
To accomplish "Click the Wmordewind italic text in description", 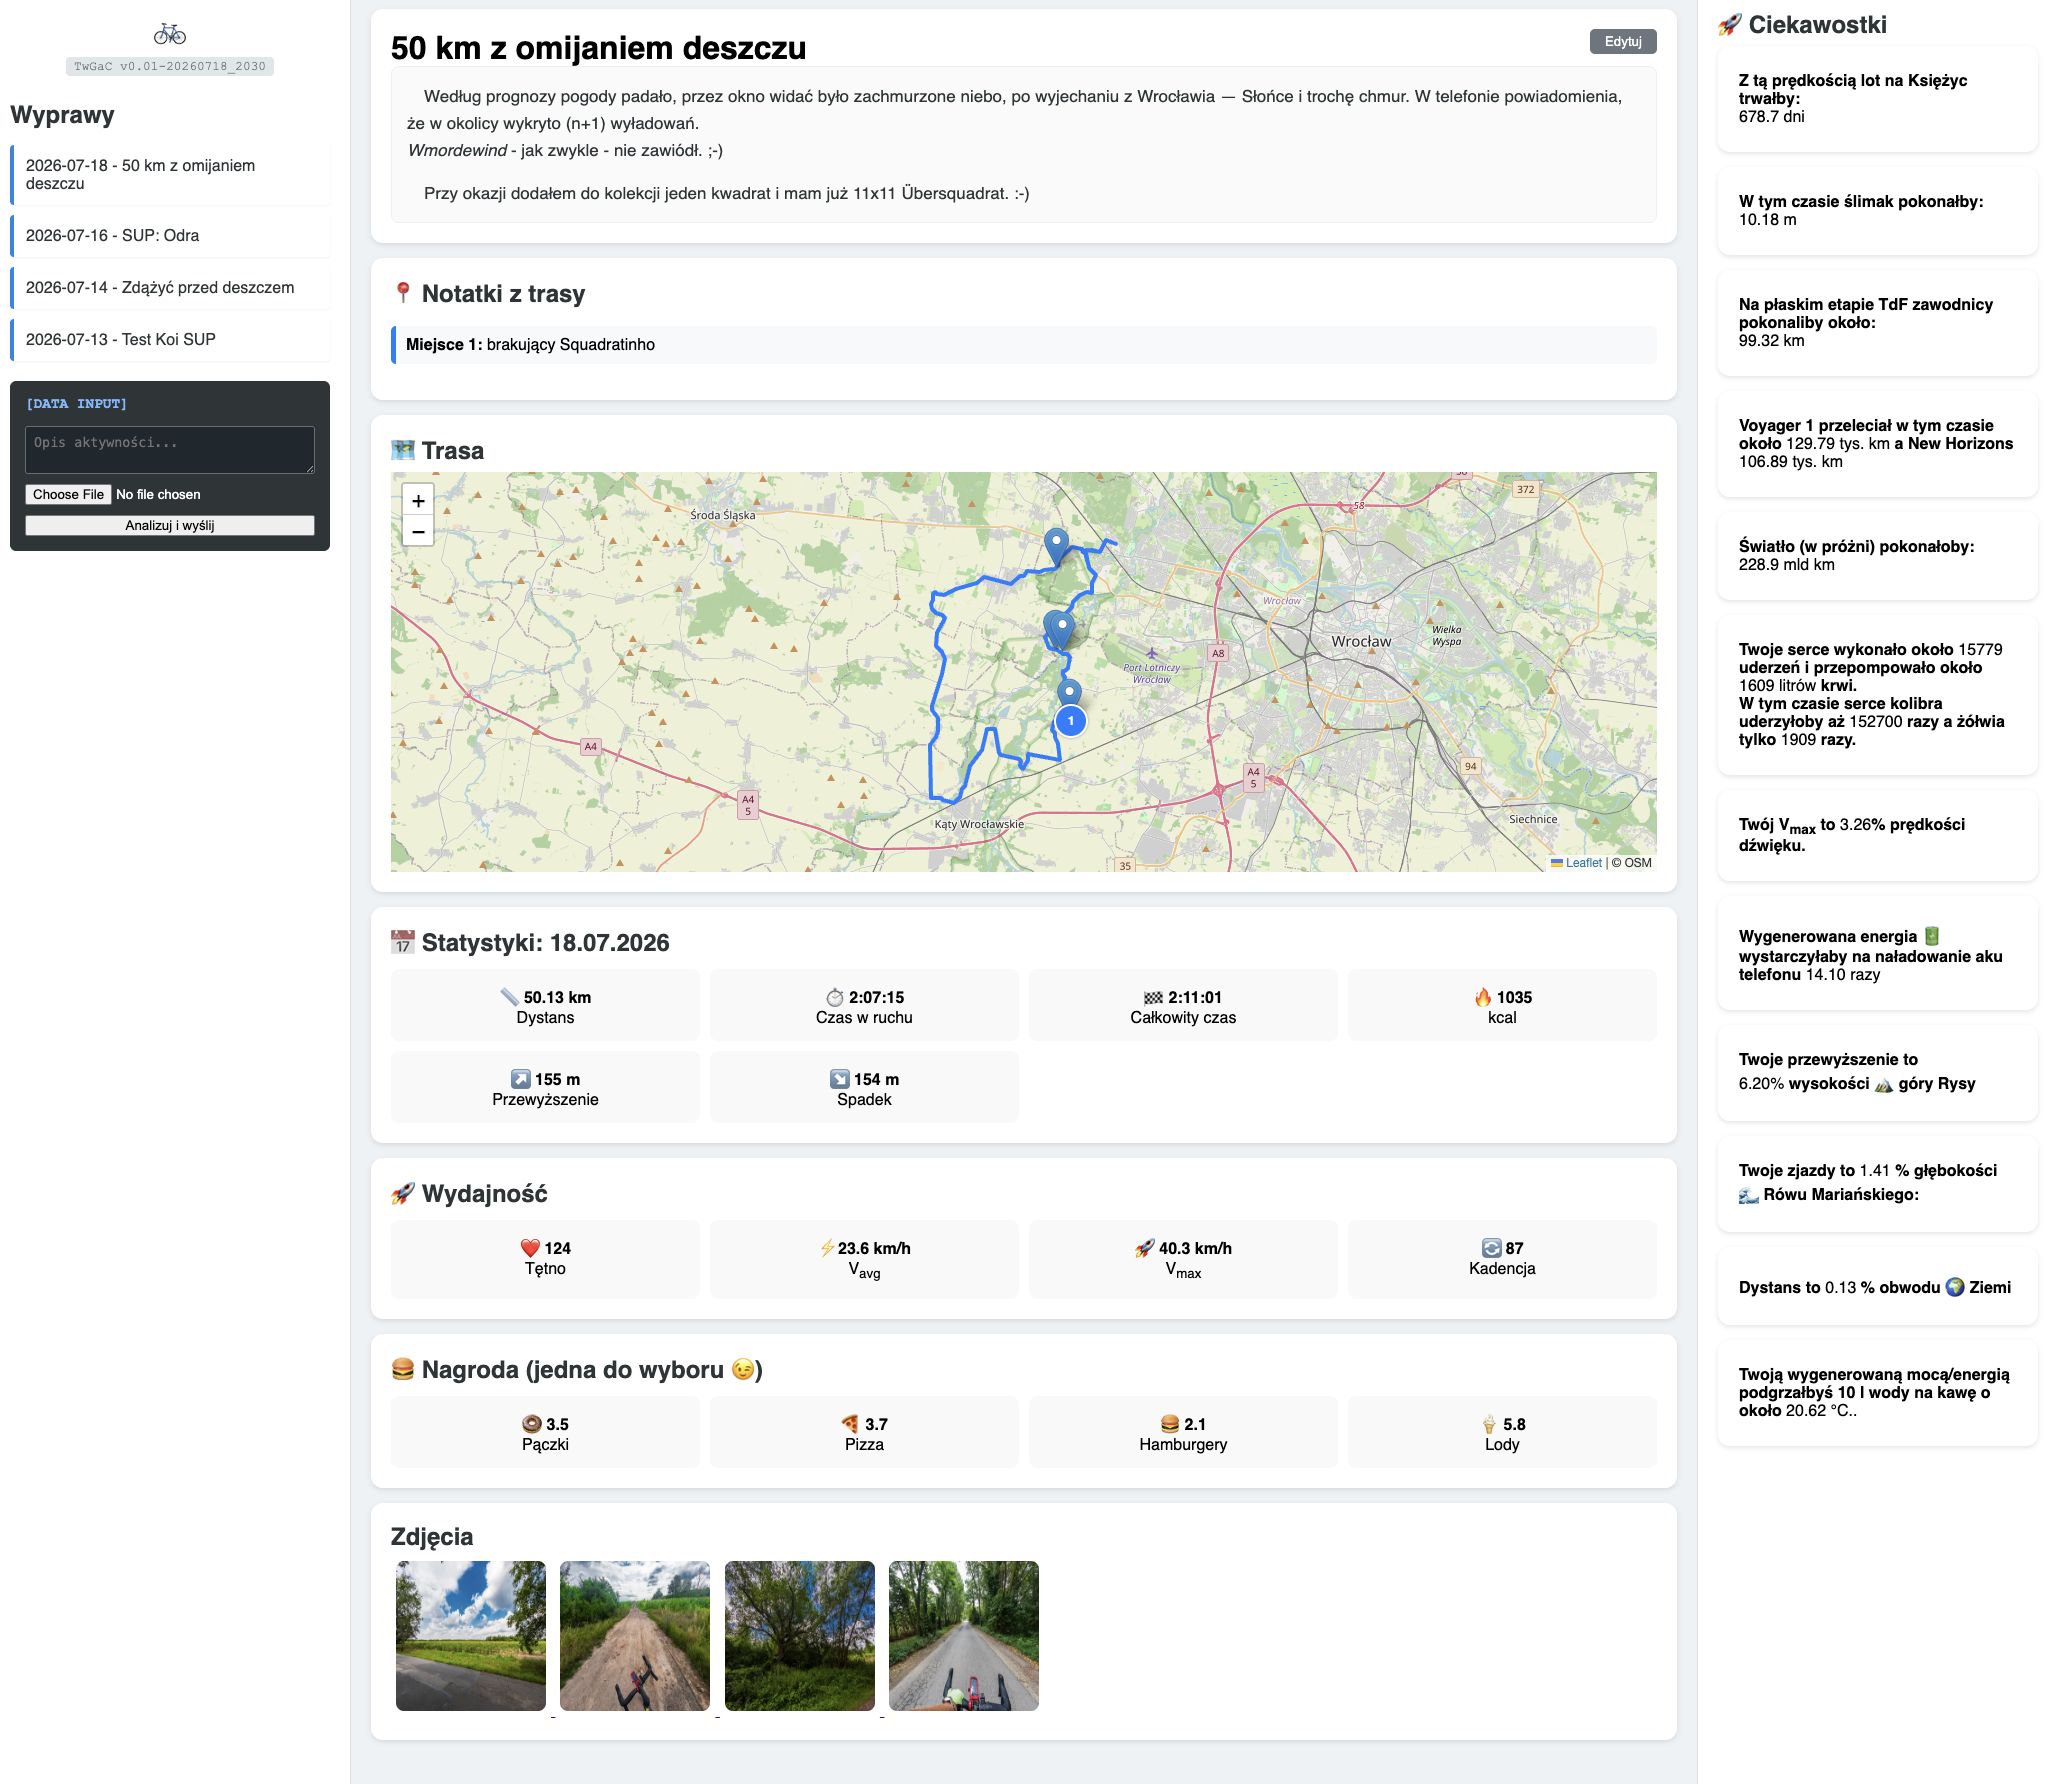I will pos(458,150).
